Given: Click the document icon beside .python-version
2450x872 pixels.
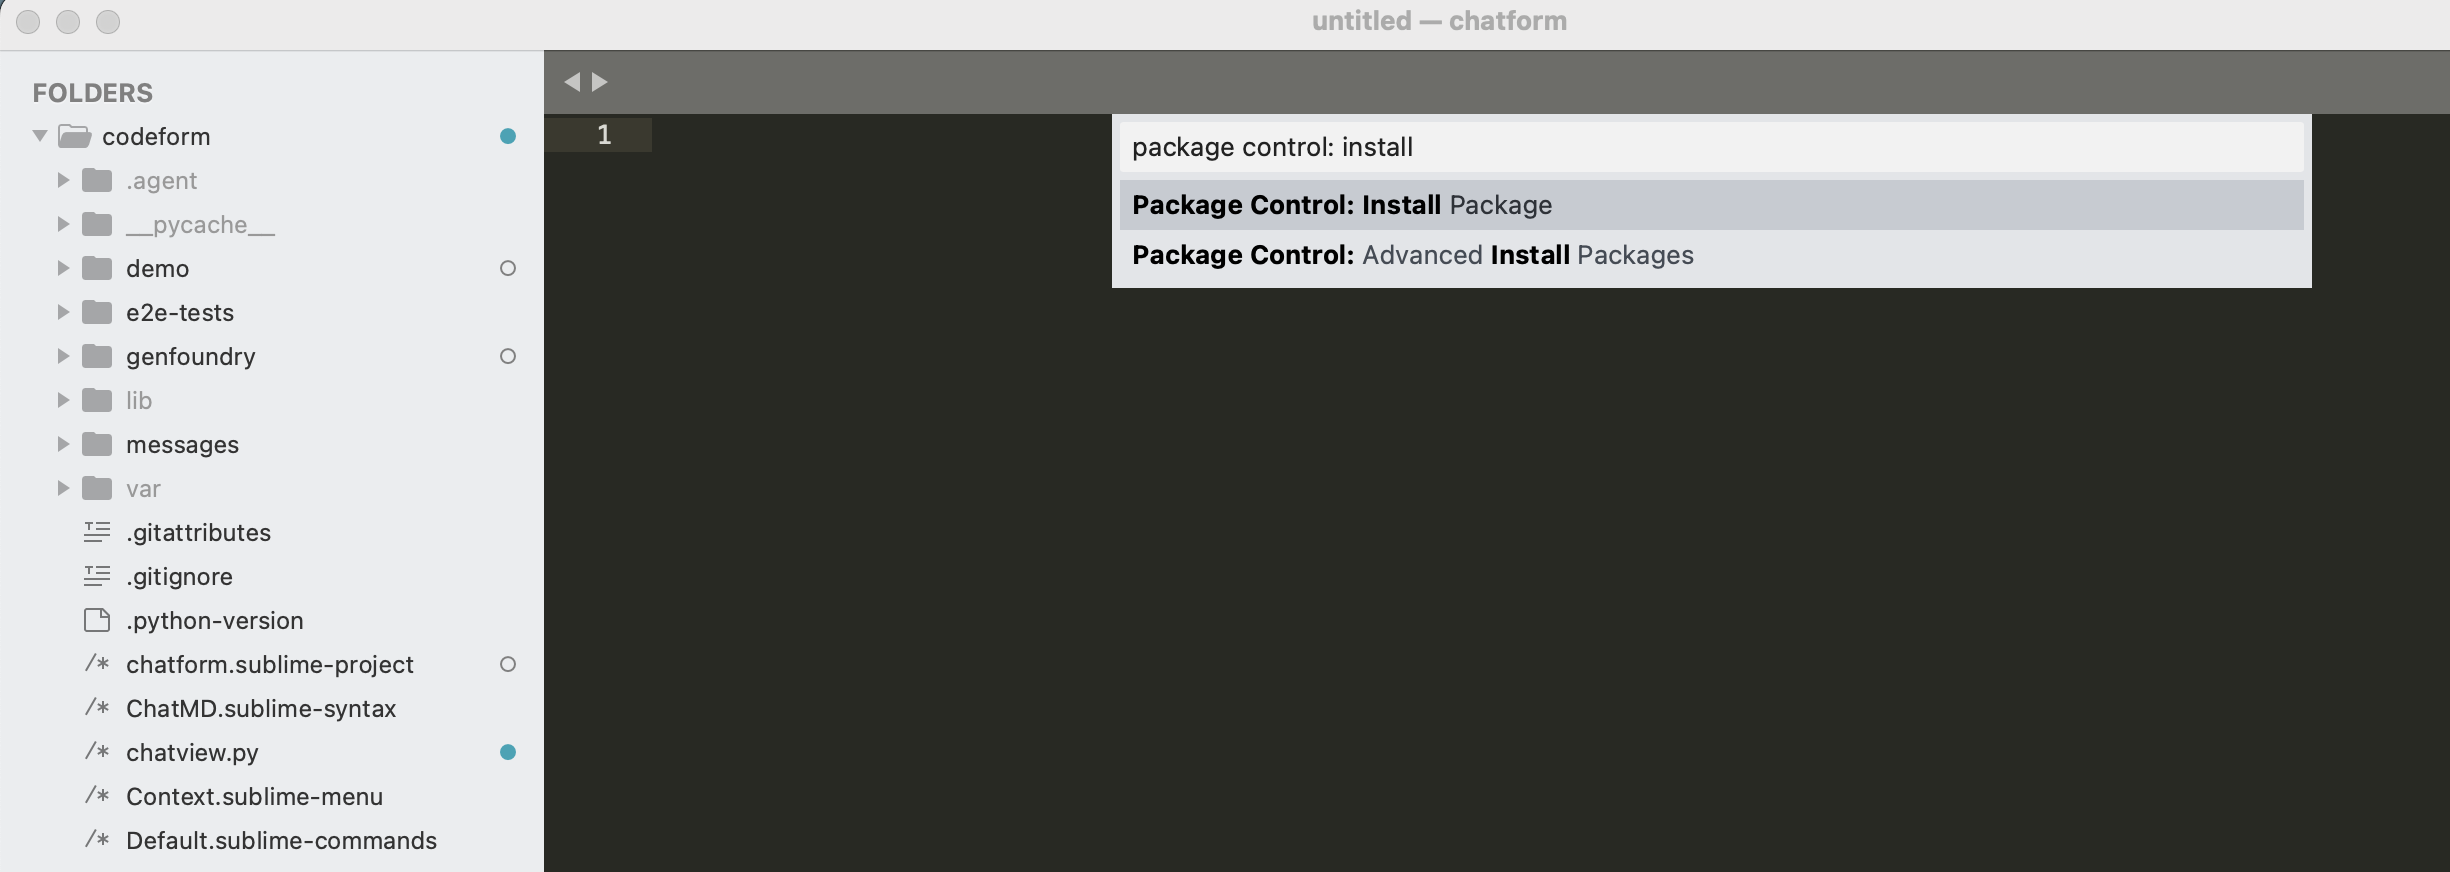Looking at the screenshot, I should (97, 620).
